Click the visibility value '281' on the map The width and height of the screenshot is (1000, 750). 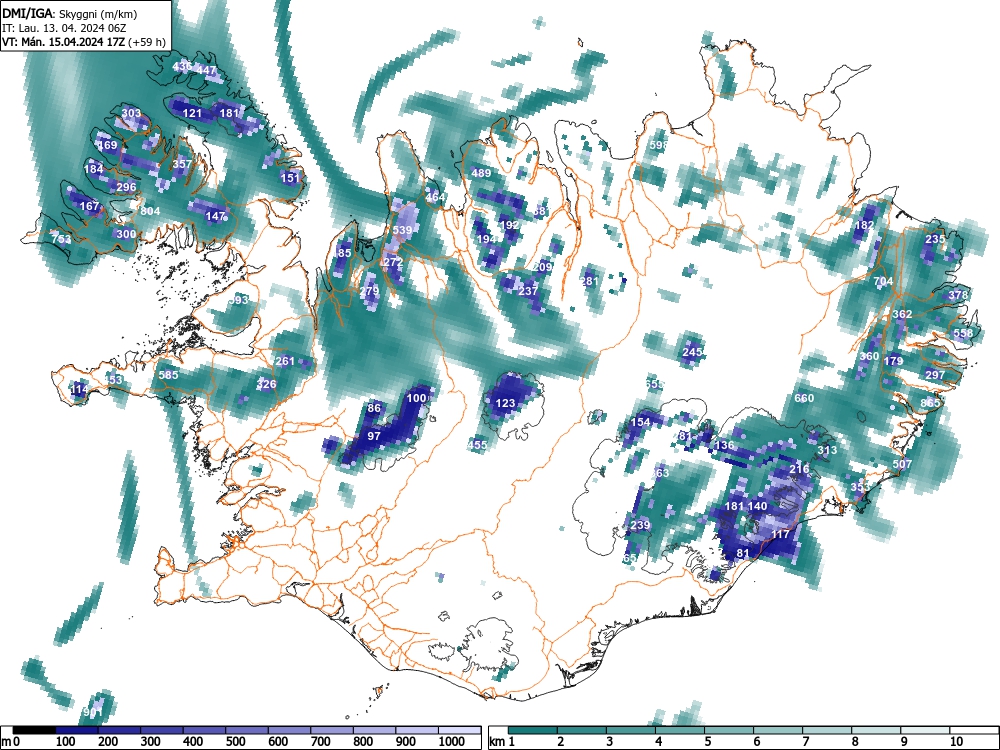[590, 281]
